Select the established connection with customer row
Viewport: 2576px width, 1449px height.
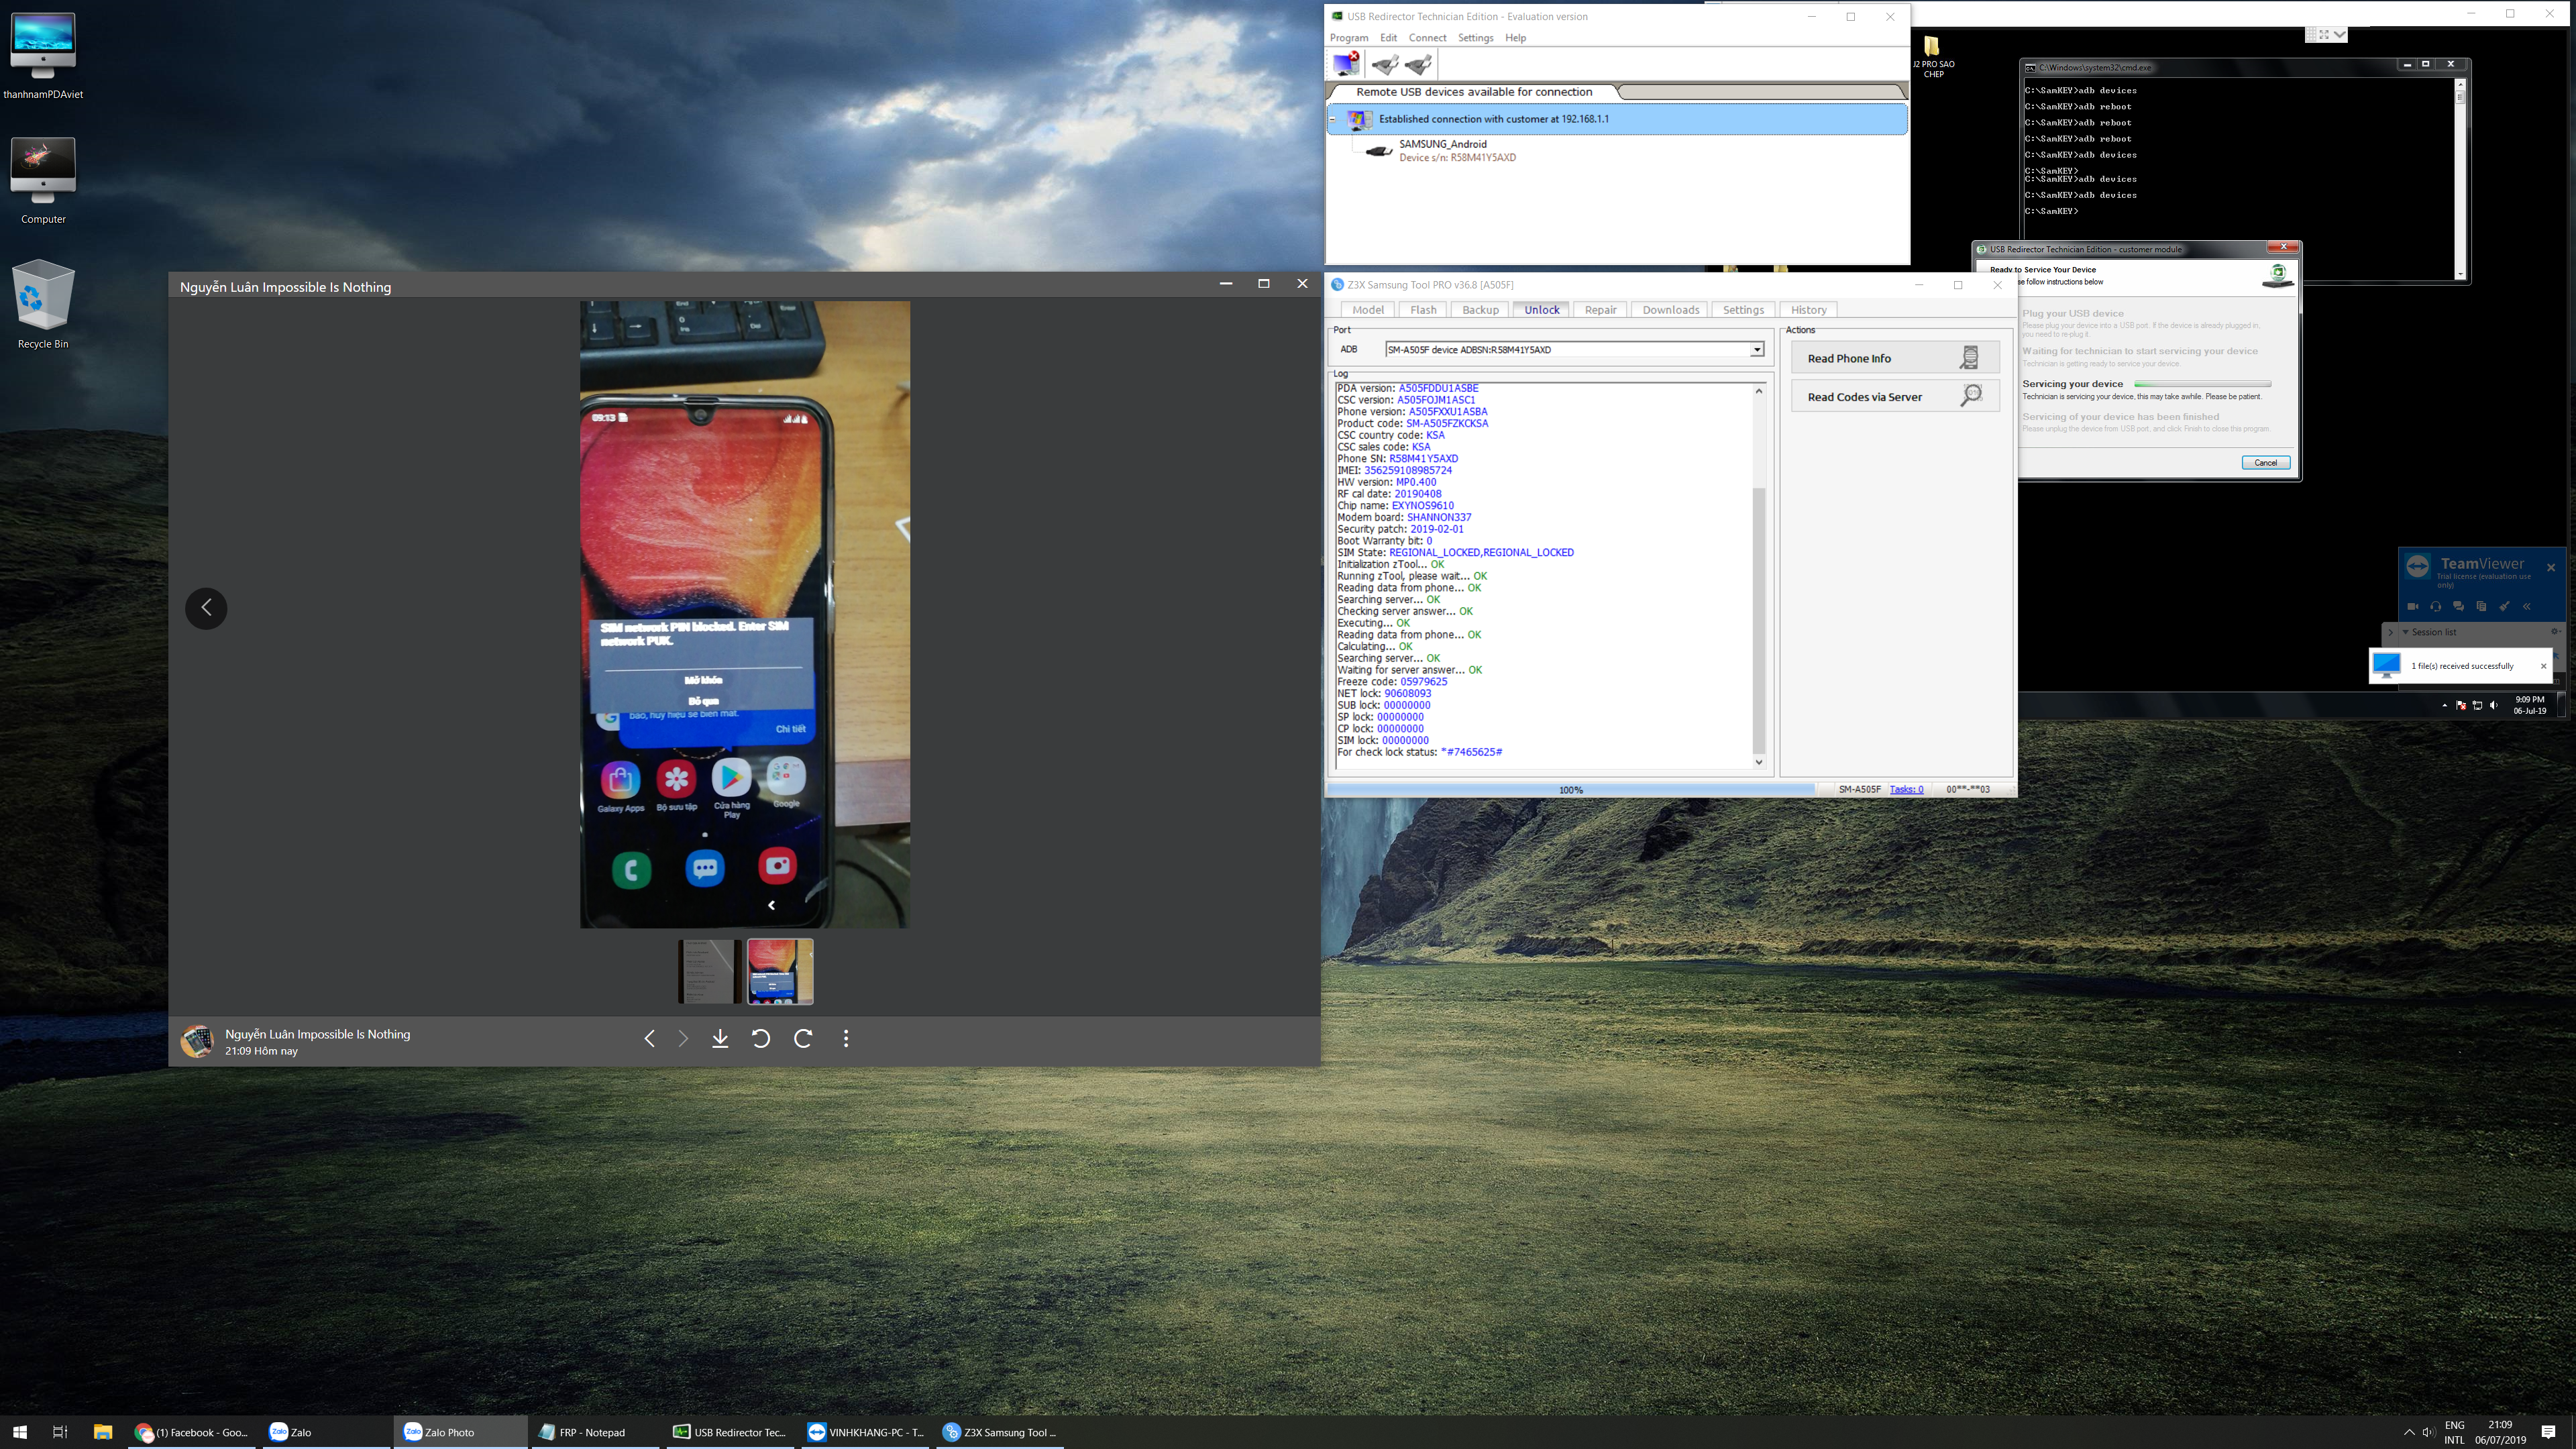pos(1617,119)
